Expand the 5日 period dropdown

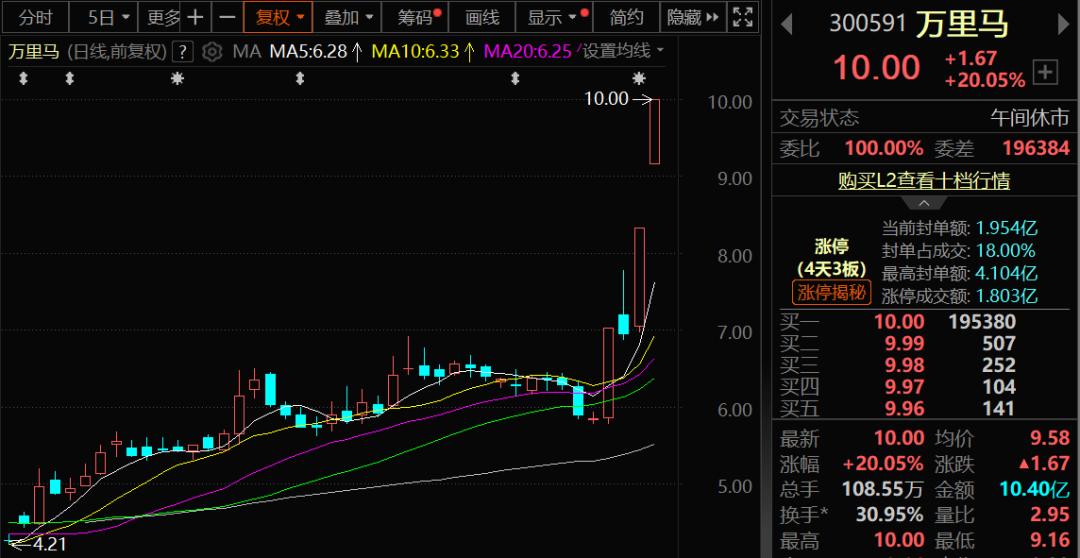[109, 17]
